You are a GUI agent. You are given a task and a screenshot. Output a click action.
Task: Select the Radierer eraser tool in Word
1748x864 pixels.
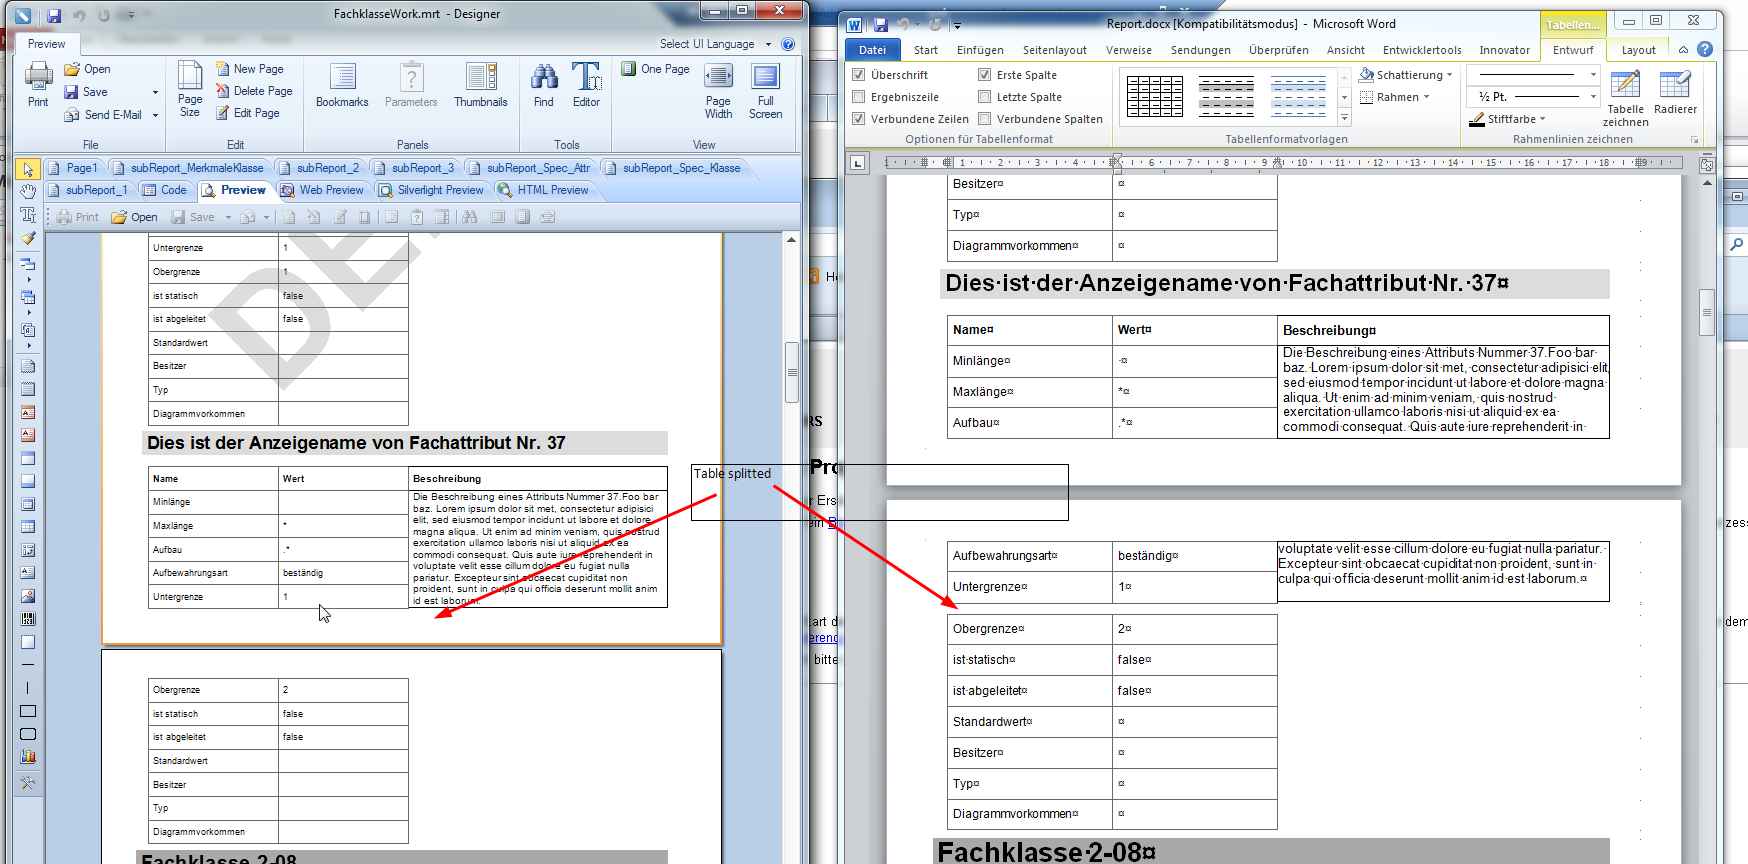(1675, 92)
